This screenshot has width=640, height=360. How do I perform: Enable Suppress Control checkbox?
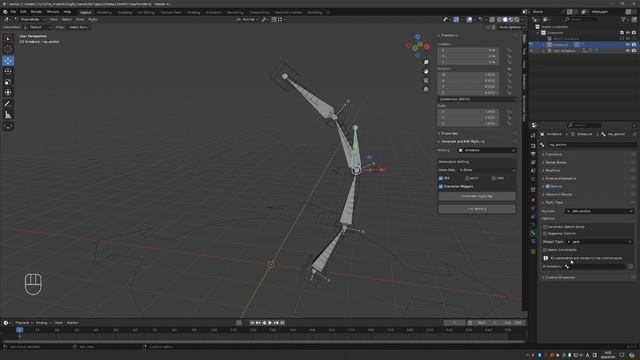coord(545,233)
